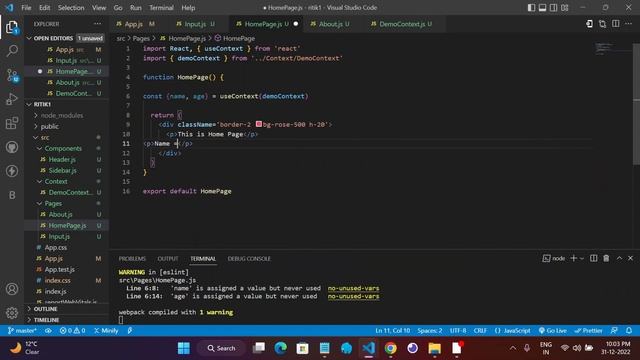Switch to Problems panel tab

coord(132,259)
